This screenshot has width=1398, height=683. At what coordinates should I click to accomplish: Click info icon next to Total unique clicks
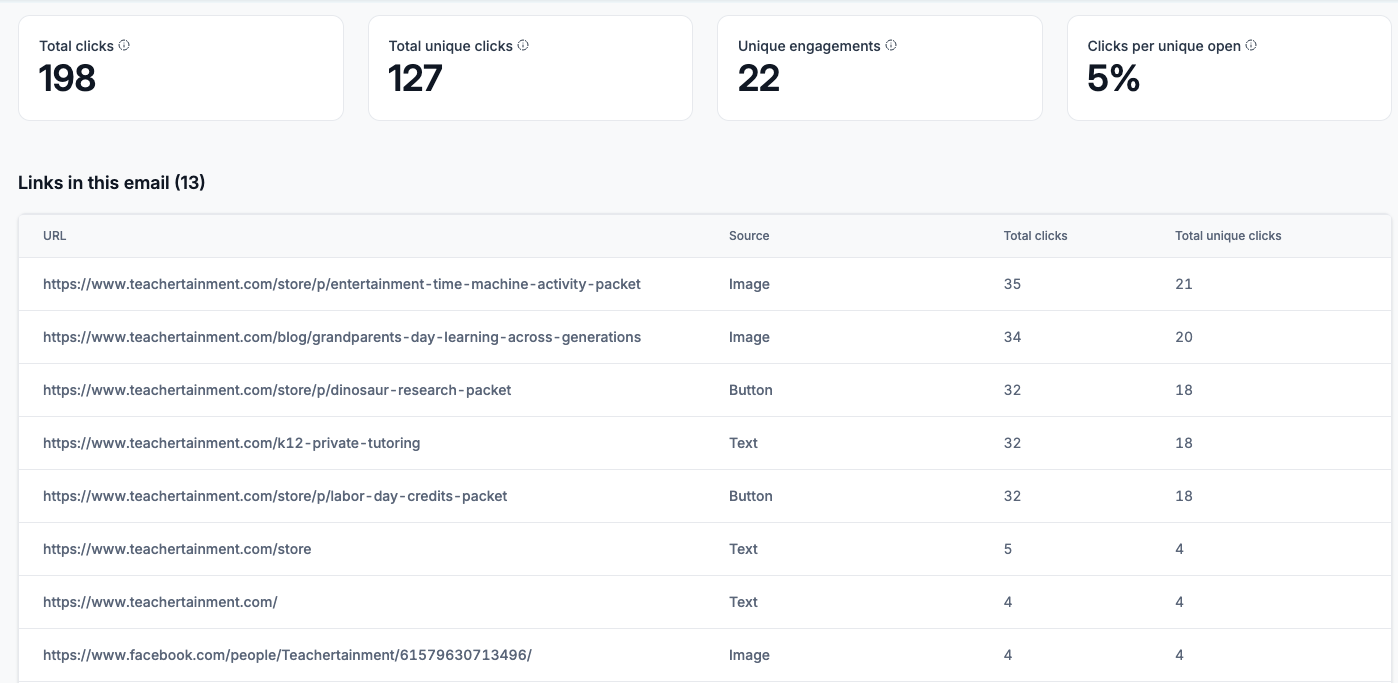point(523,45)
